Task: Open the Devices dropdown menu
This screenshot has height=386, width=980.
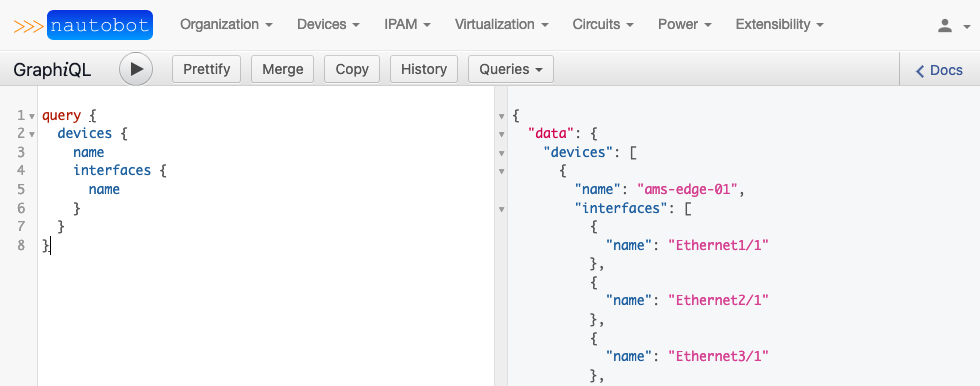Action: 328,25
